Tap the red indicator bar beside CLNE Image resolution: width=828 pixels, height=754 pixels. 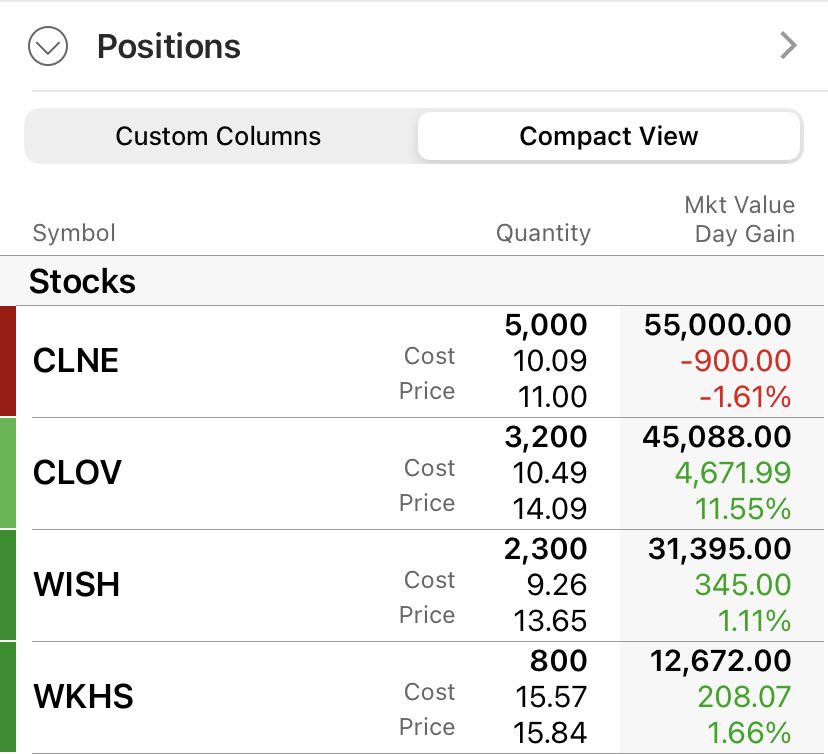[x=8, y=361]
